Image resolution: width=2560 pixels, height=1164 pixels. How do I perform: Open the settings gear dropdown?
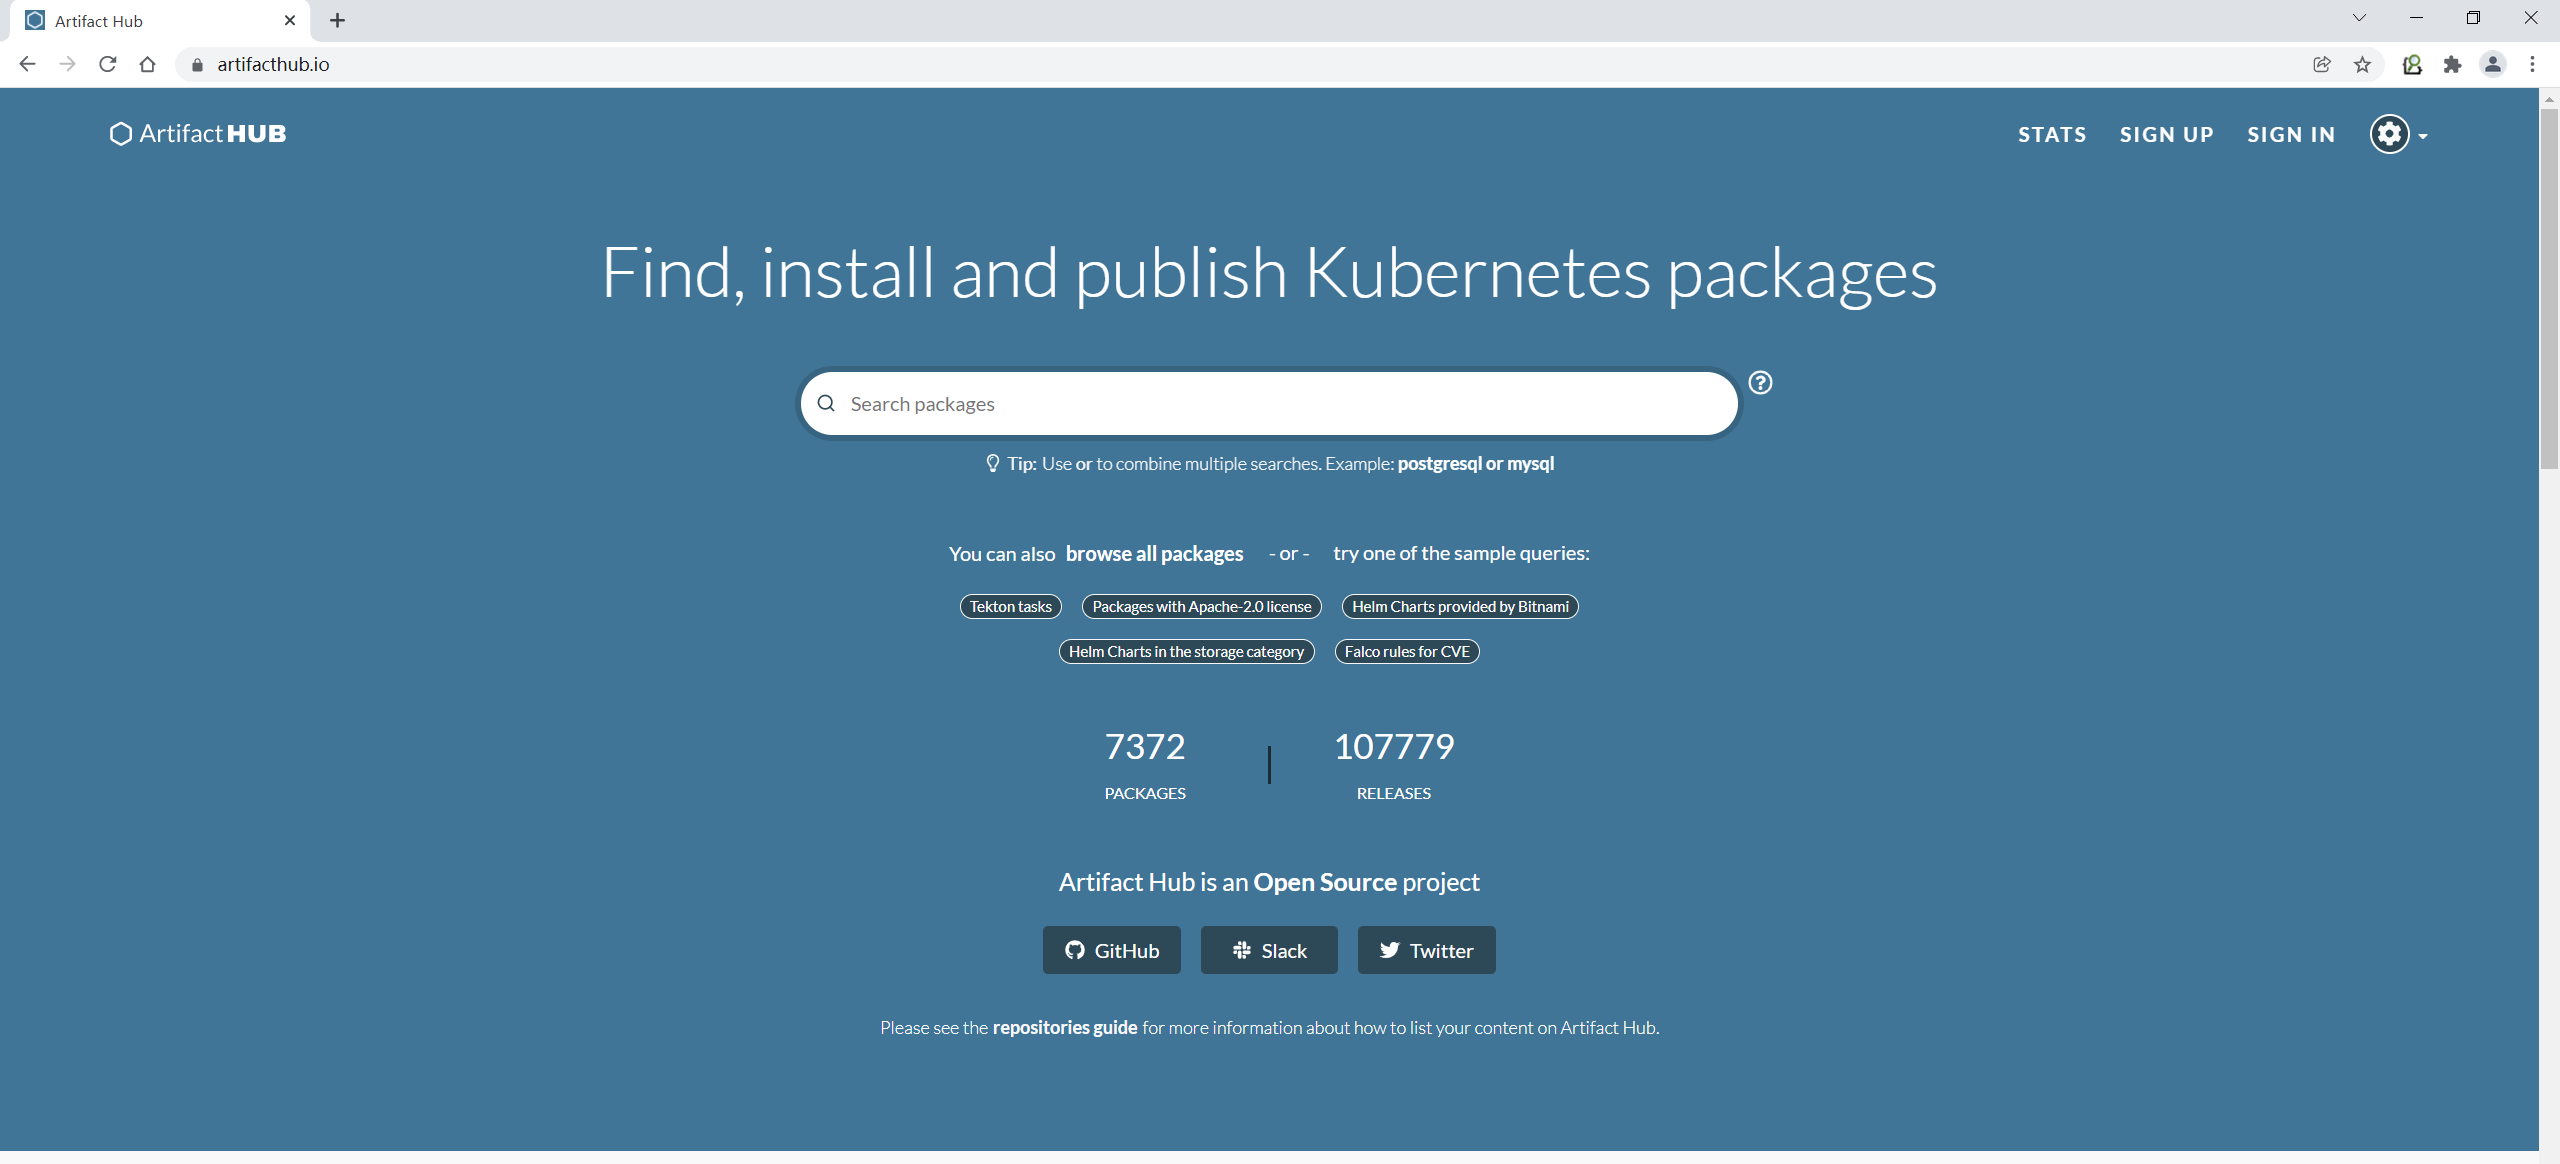click(x=2398, y=134)
